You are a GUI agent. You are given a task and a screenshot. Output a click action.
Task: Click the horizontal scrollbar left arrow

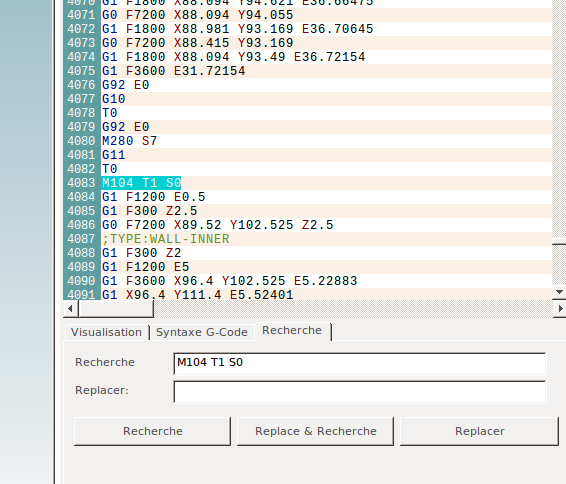coord(70,309)
